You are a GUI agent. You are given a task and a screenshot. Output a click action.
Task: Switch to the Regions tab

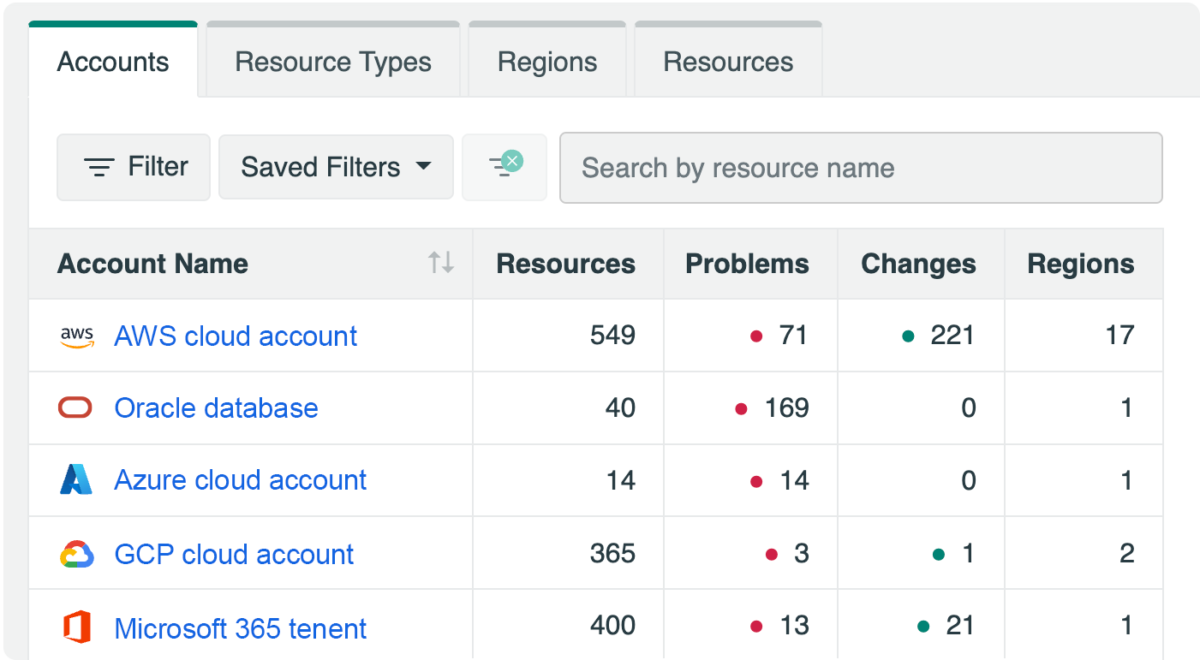pos(547,62)
